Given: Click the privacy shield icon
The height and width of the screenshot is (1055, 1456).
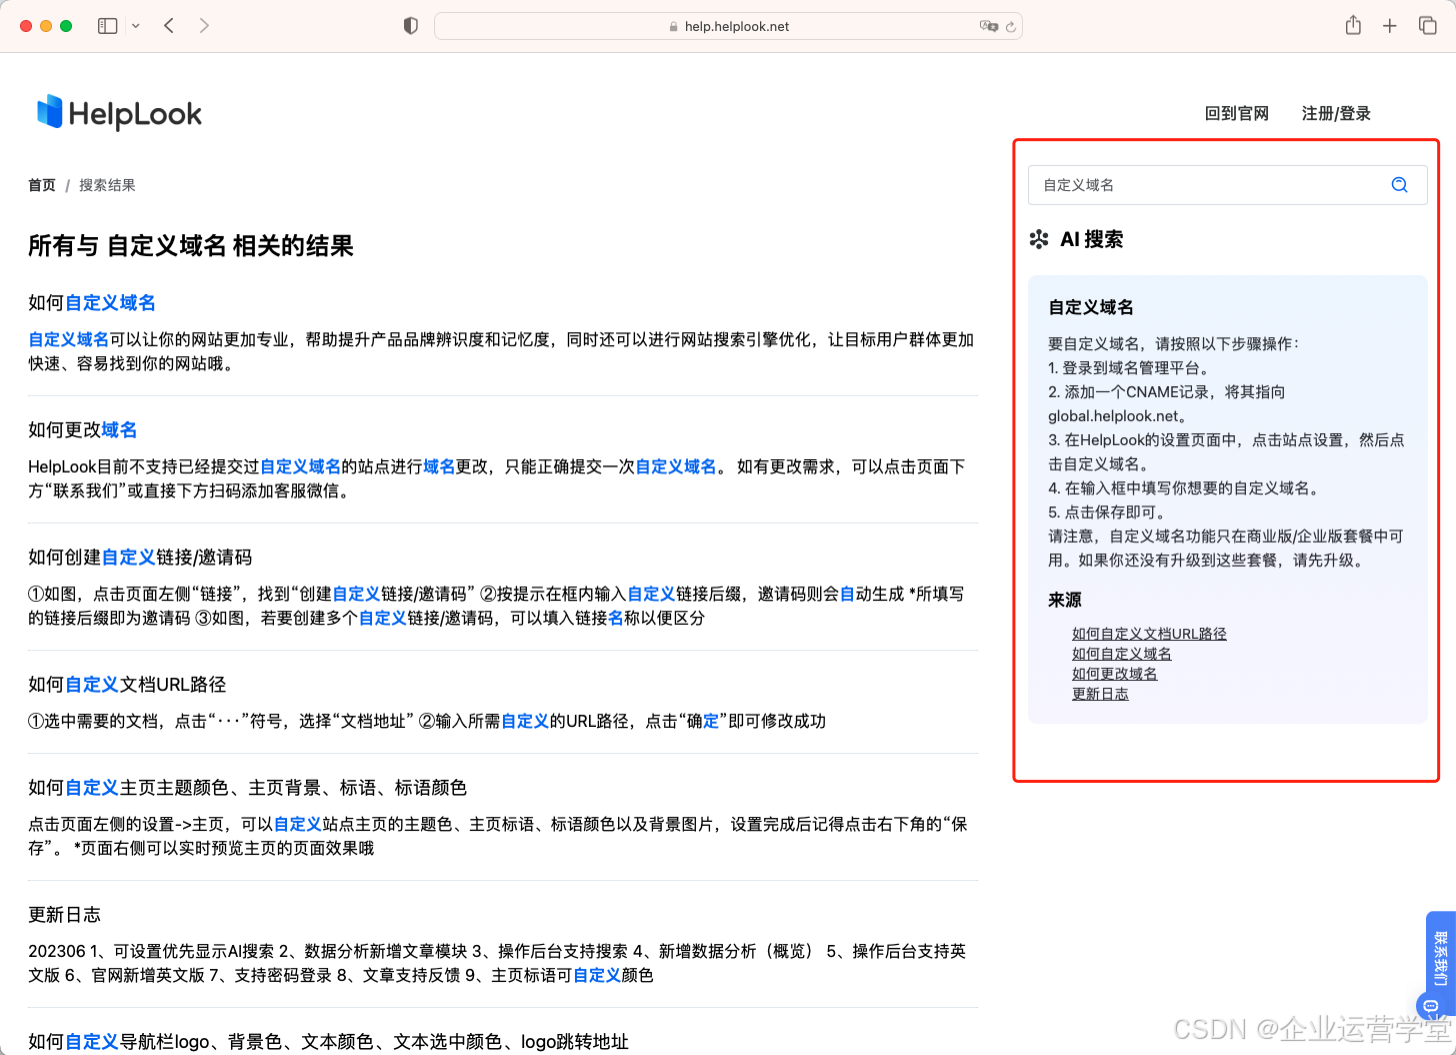Looking at the screenshot, I should coord(410,26).
